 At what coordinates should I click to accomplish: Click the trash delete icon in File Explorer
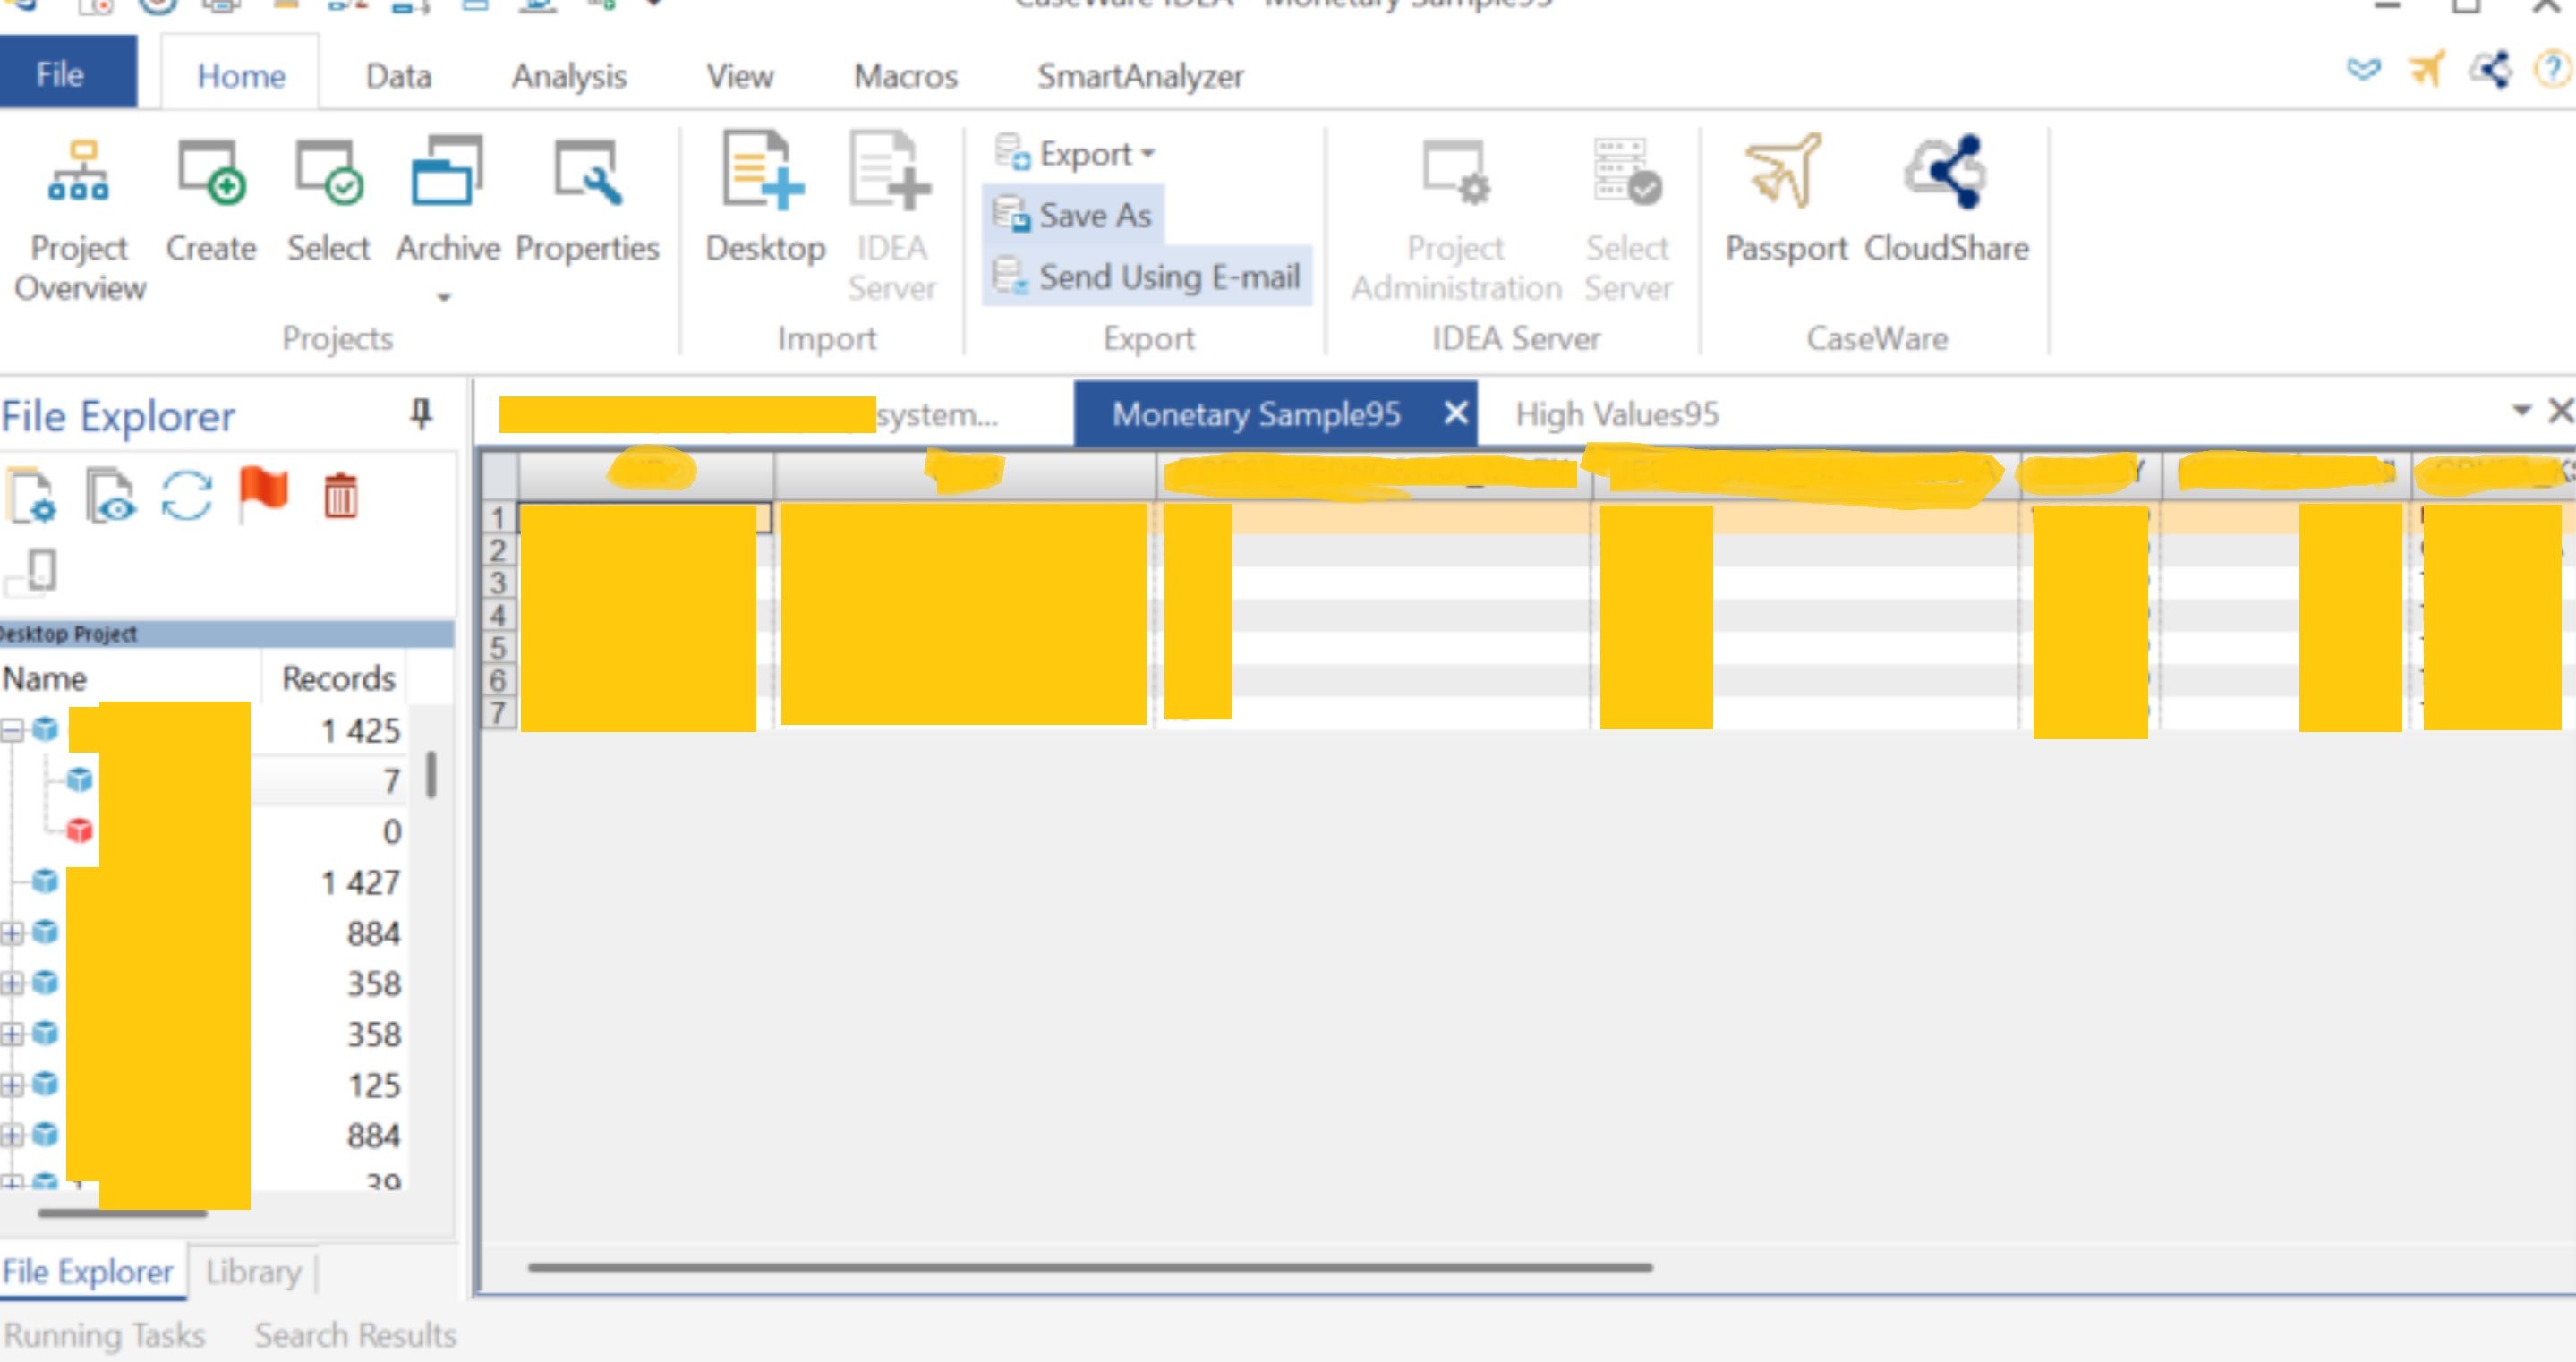pos(340,496)
